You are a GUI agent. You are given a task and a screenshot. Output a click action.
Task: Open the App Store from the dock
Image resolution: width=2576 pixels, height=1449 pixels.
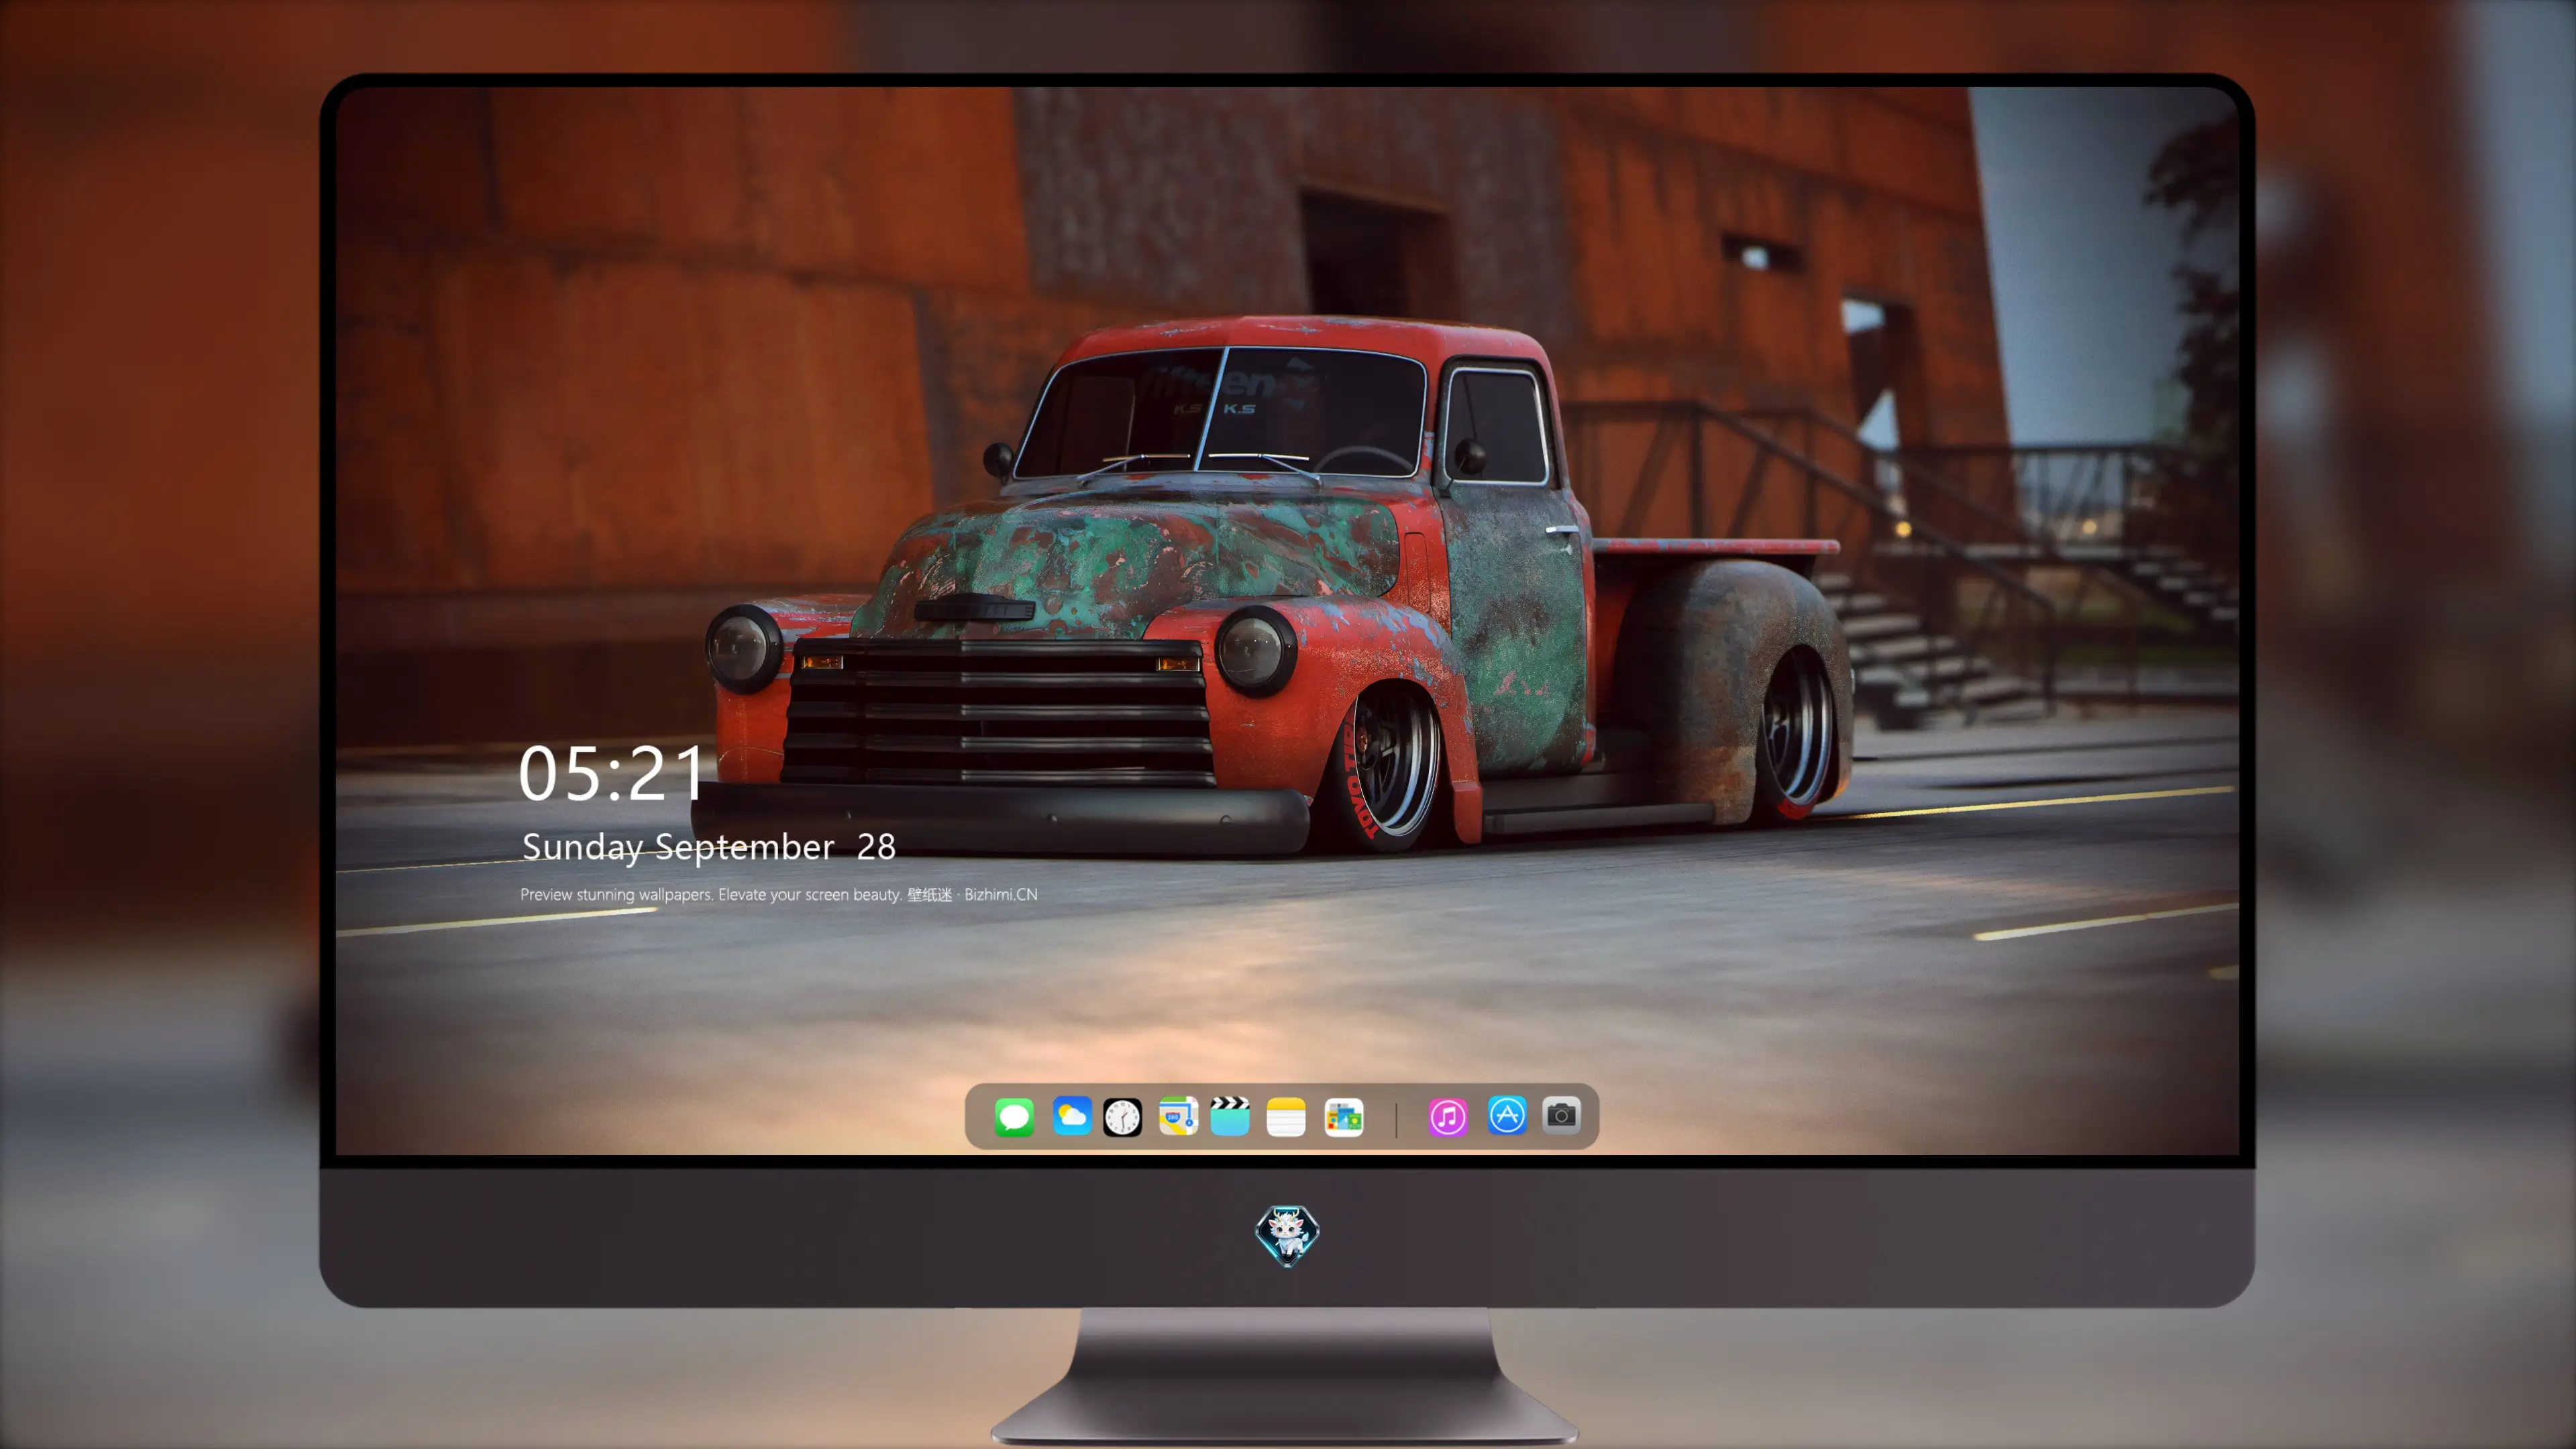tap(1507, 1115)
